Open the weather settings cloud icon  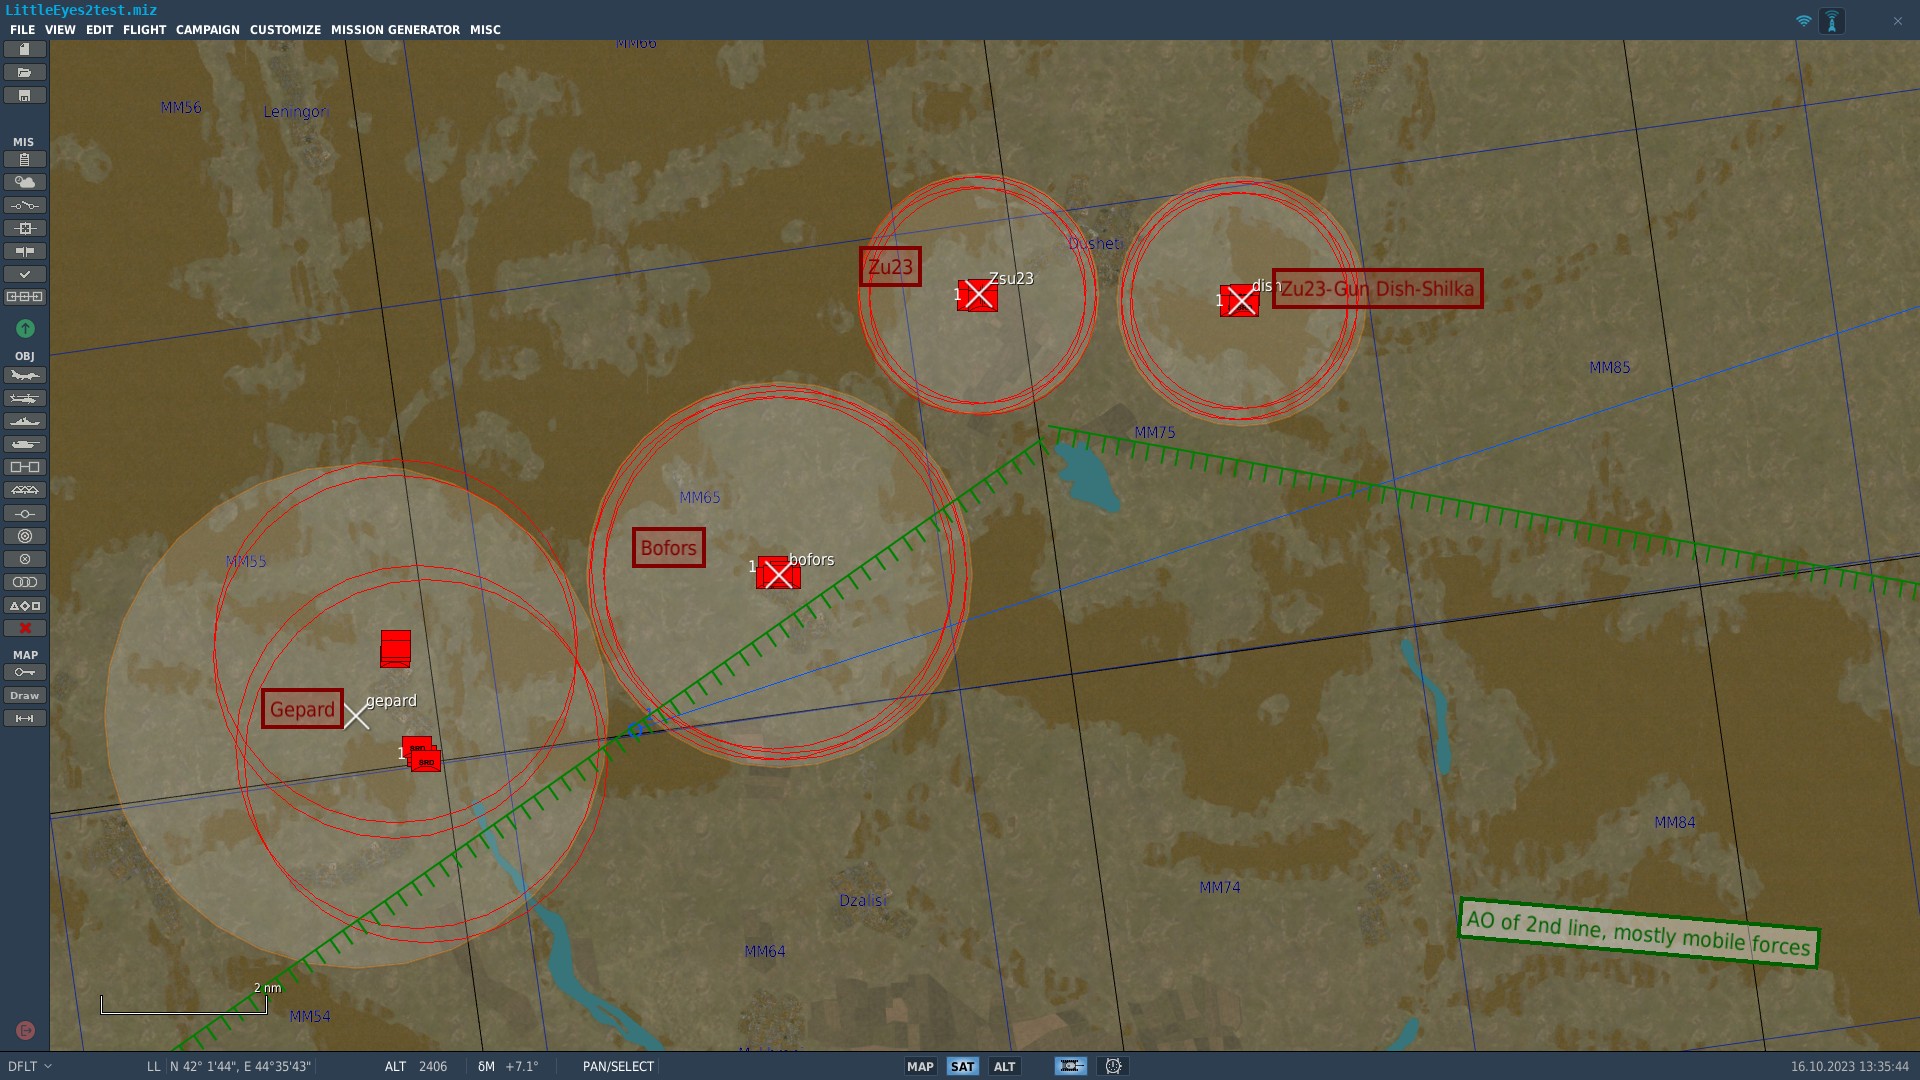point(24,182)
